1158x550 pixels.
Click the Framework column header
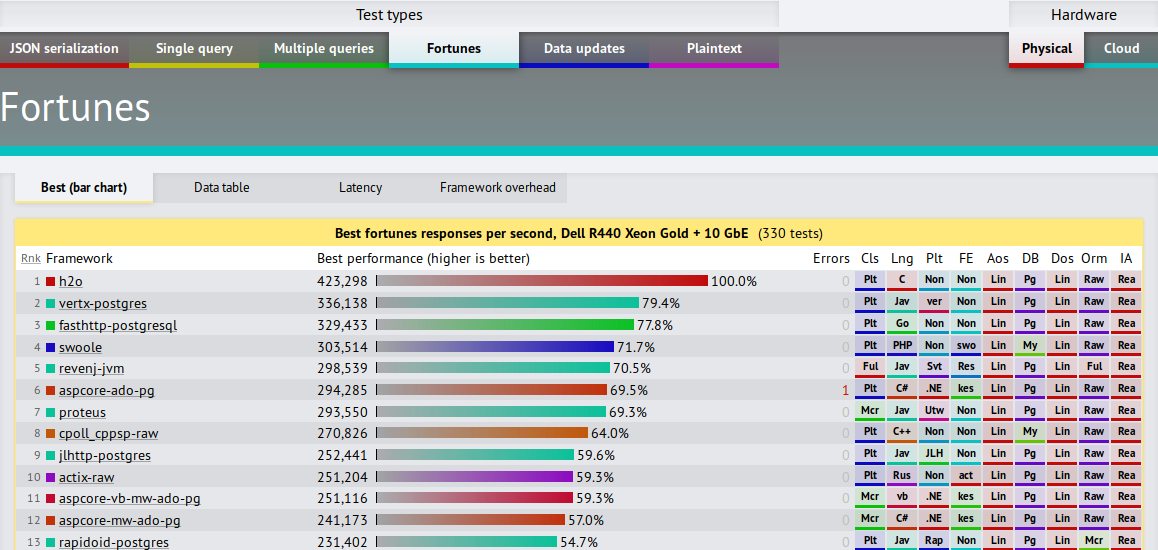pos(79,258)
